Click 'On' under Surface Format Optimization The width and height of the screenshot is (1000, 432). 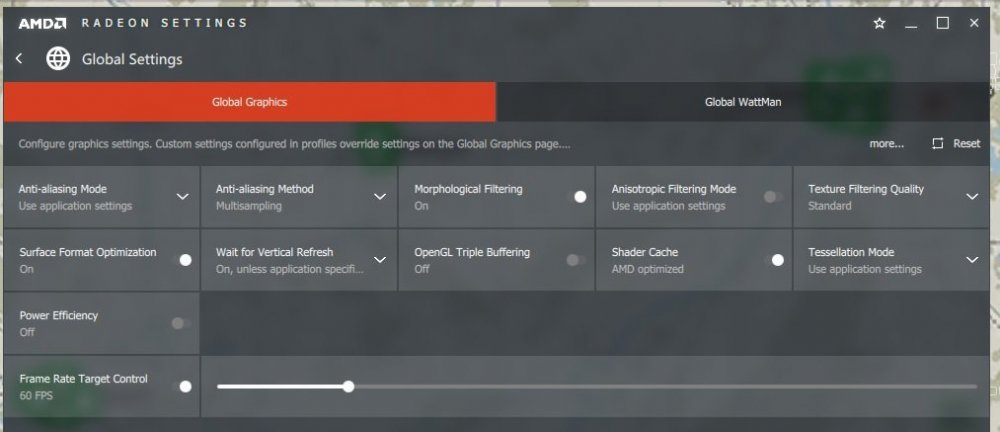[x=26, y=269]
